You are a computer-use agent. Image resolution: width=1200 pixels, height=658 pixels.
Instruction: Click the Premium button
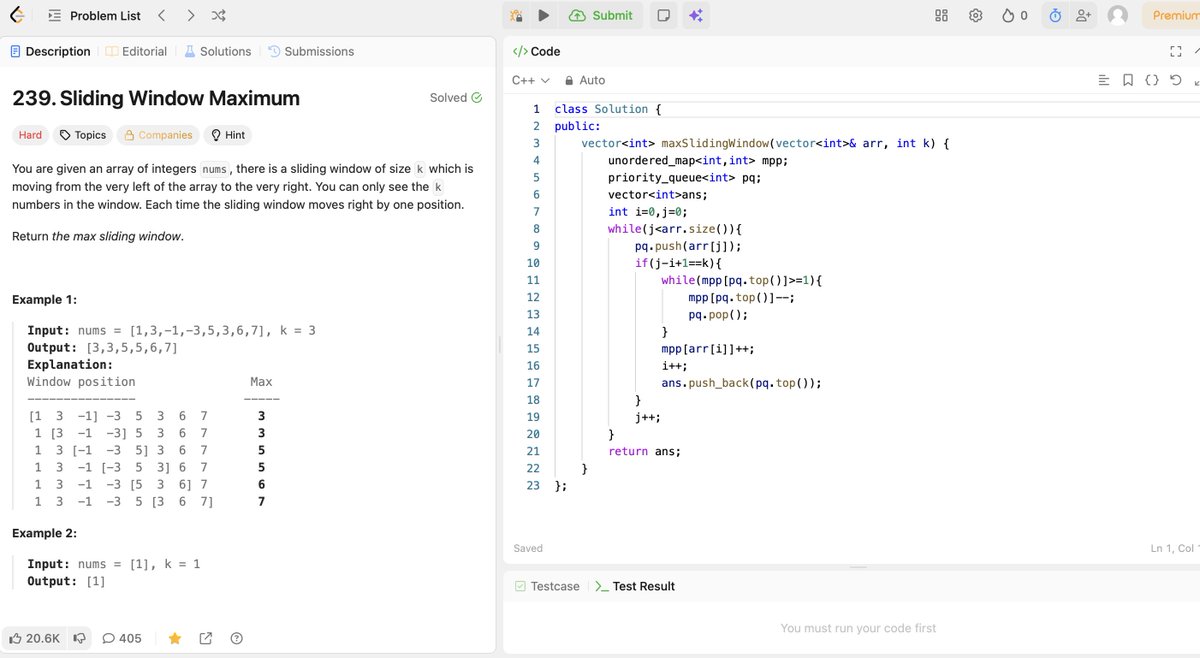point(1174,15)
